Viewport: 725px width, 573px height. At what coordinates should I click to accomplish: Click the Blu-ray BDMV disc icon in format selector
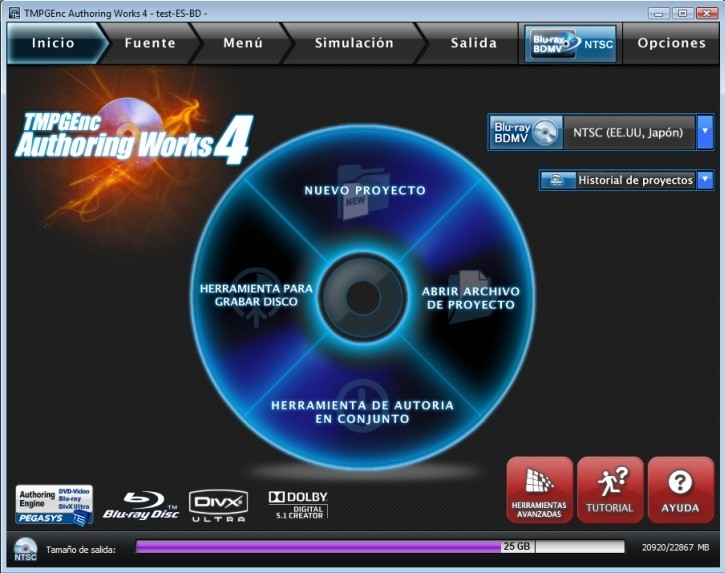(526, 132)
